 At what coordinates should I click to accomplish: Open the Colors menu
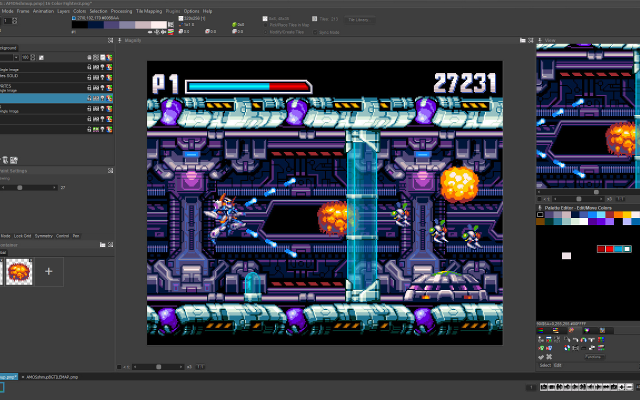[x=80, y=11]
